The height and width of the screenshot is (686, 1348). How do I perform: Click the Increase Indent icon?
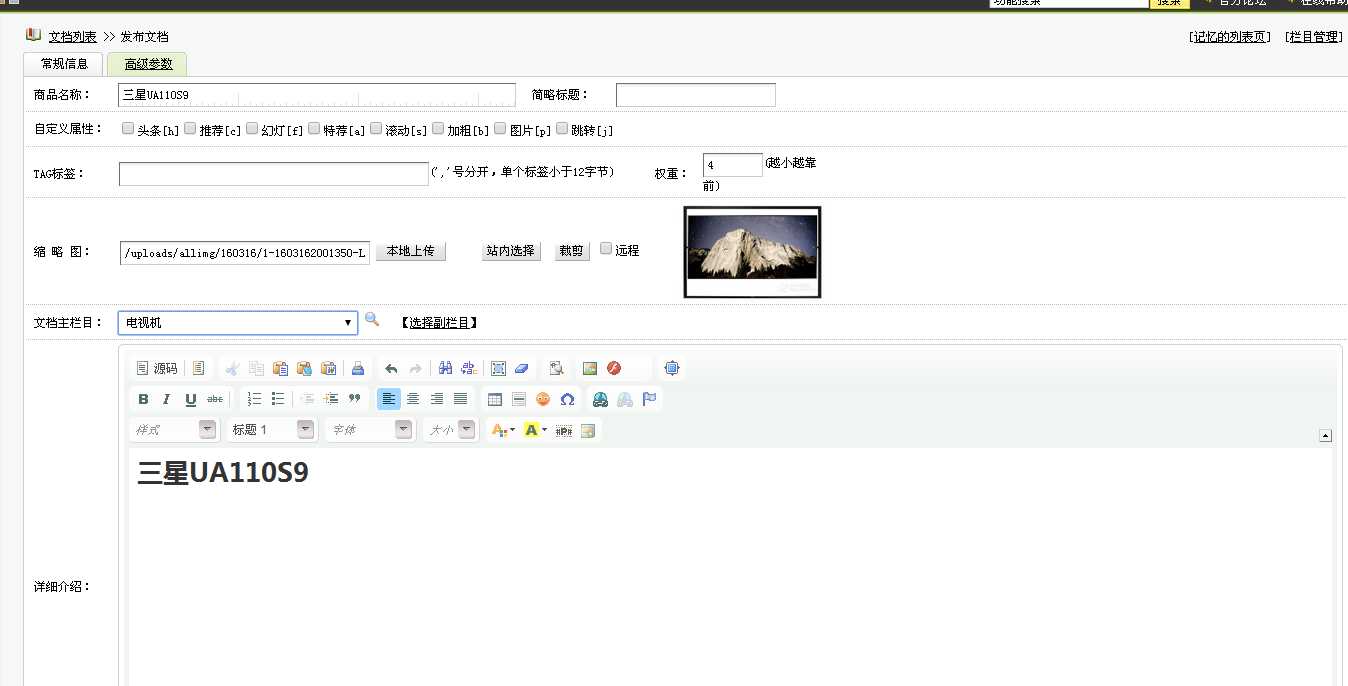coord(332,399)
